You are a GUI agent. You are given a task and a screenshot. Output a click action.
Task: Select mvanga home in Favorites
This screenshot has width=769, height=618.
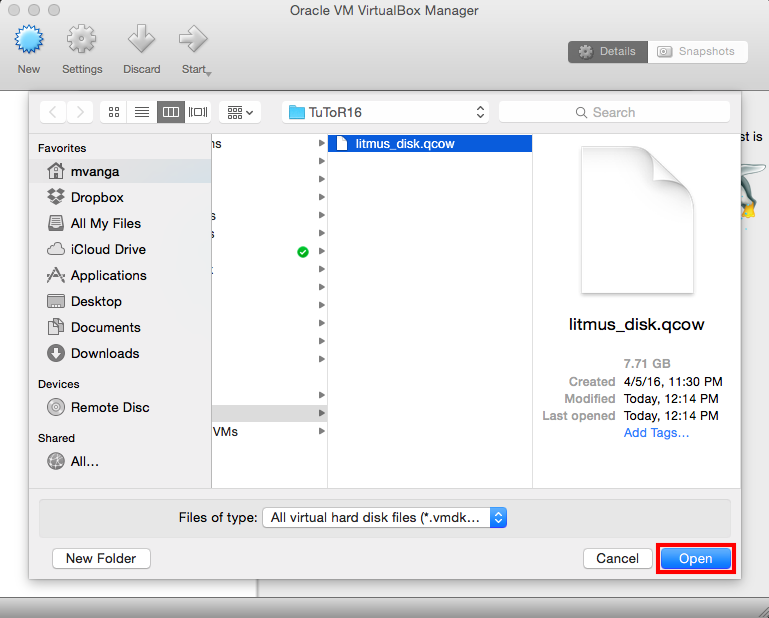[120, 171]
